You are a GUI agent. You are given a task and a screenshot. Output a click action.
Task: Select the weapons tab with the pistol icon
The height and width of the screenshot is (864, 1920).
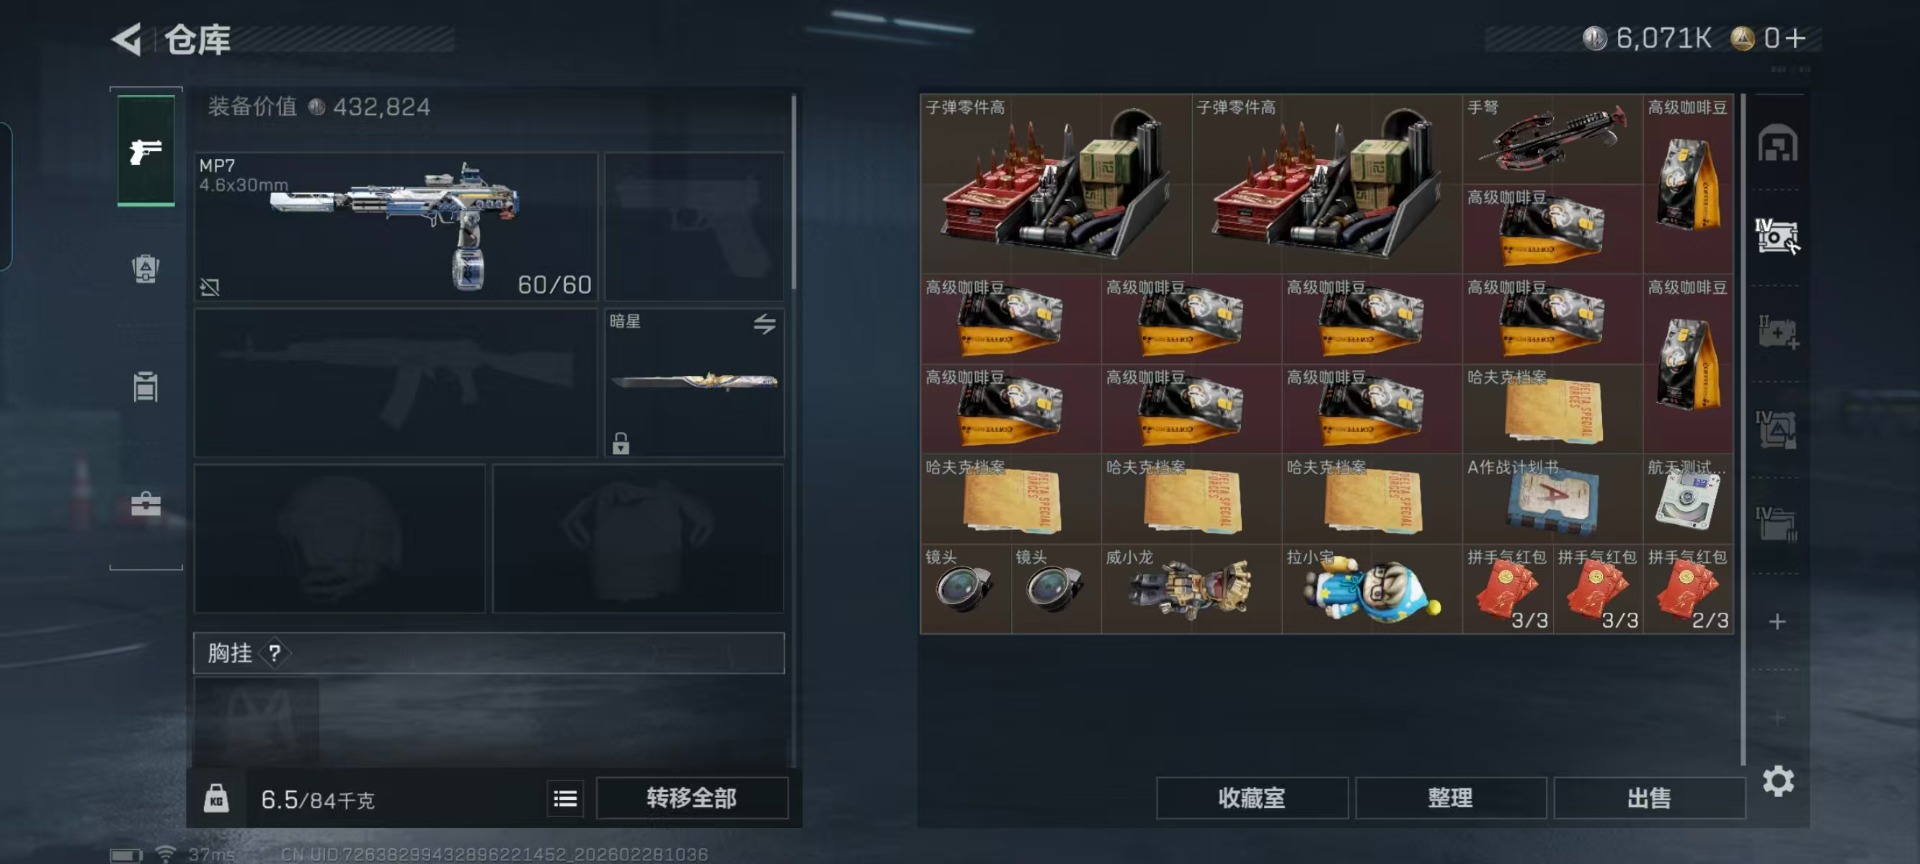pos(146,151)
